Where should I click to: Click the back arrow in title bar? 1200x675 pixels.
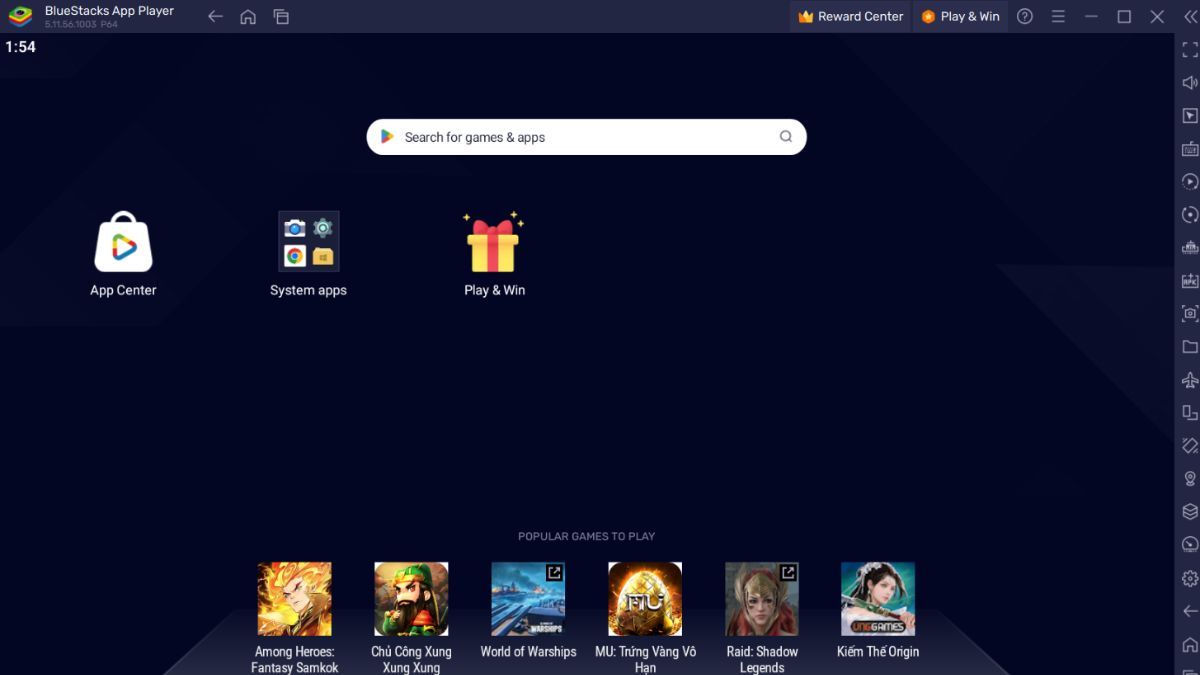coord(215,16)
